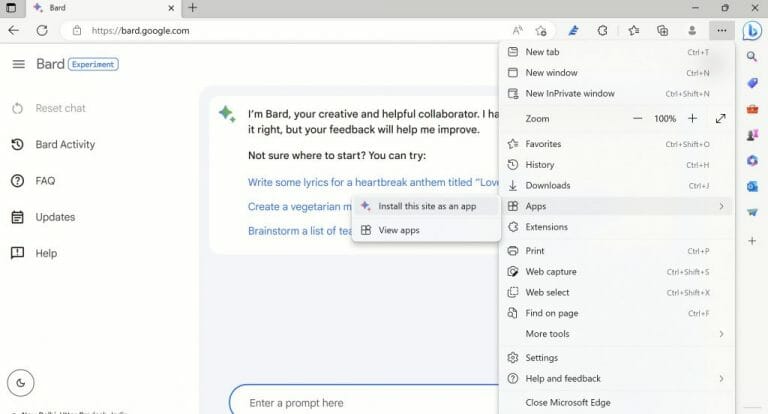
Task: Open sidebar Tools briefcase icon
Action: [752, 109]
